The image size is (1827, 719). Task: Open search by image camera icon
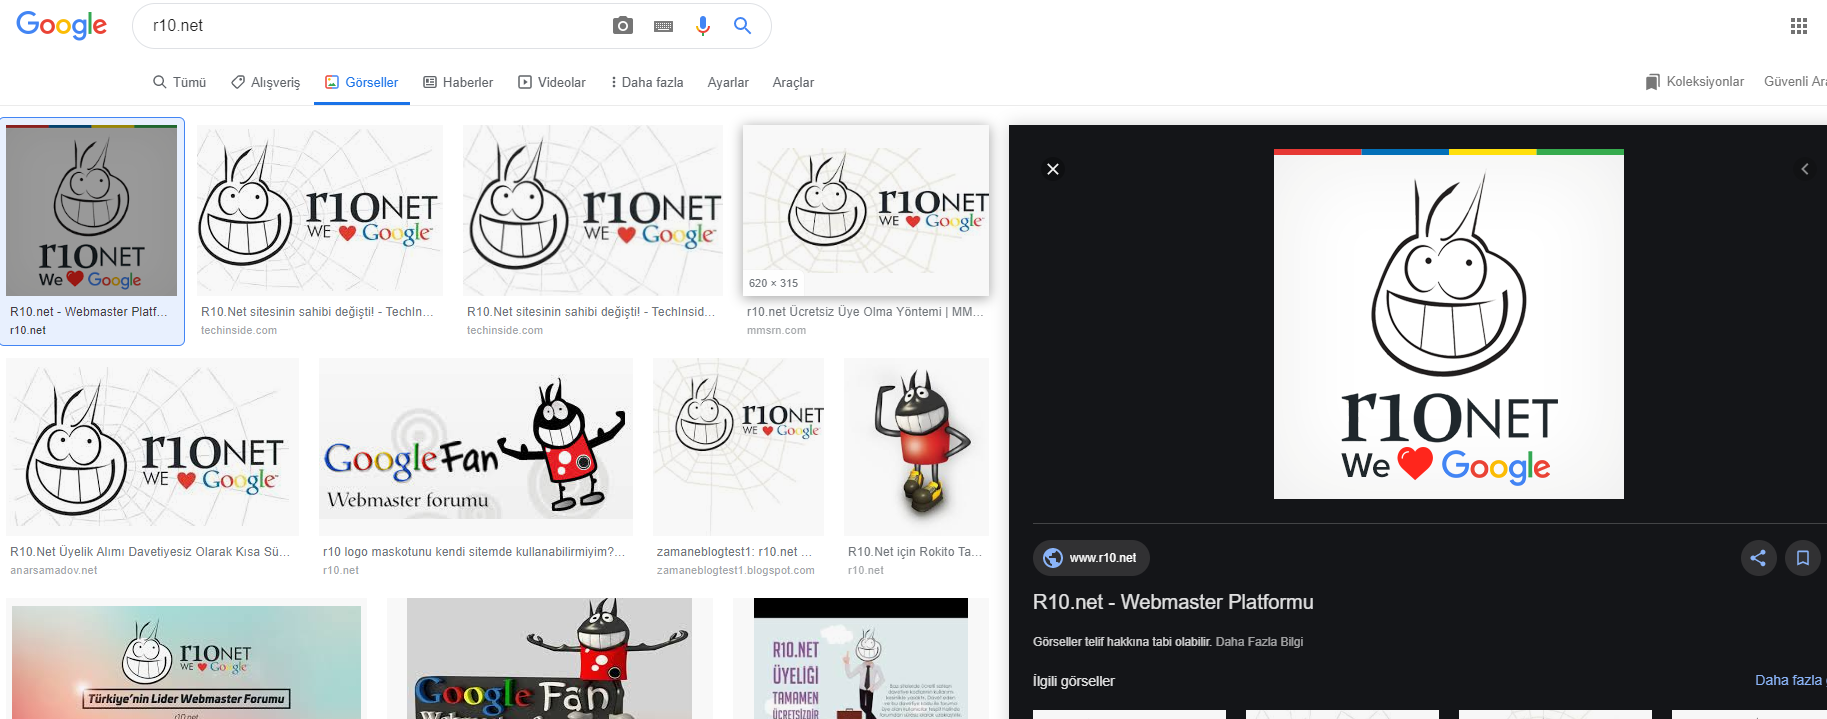pos(623,26)
